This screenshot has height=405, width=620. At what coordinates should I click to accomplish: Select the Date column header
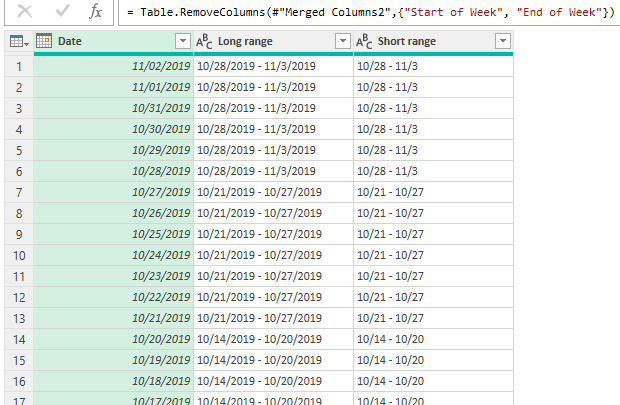coord(113,41)
